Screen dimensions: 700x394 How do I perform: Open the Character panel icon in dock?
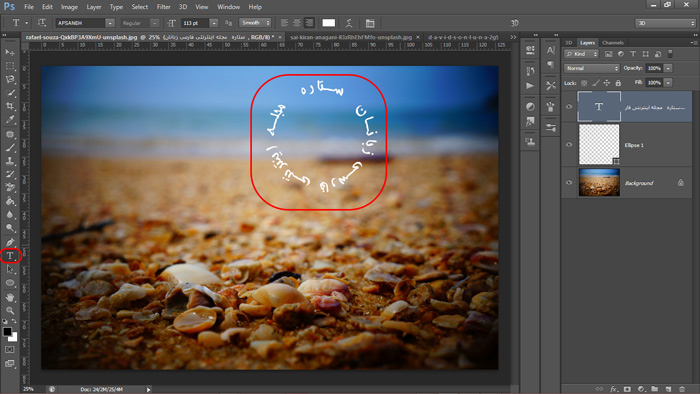(x=550, y=50)
